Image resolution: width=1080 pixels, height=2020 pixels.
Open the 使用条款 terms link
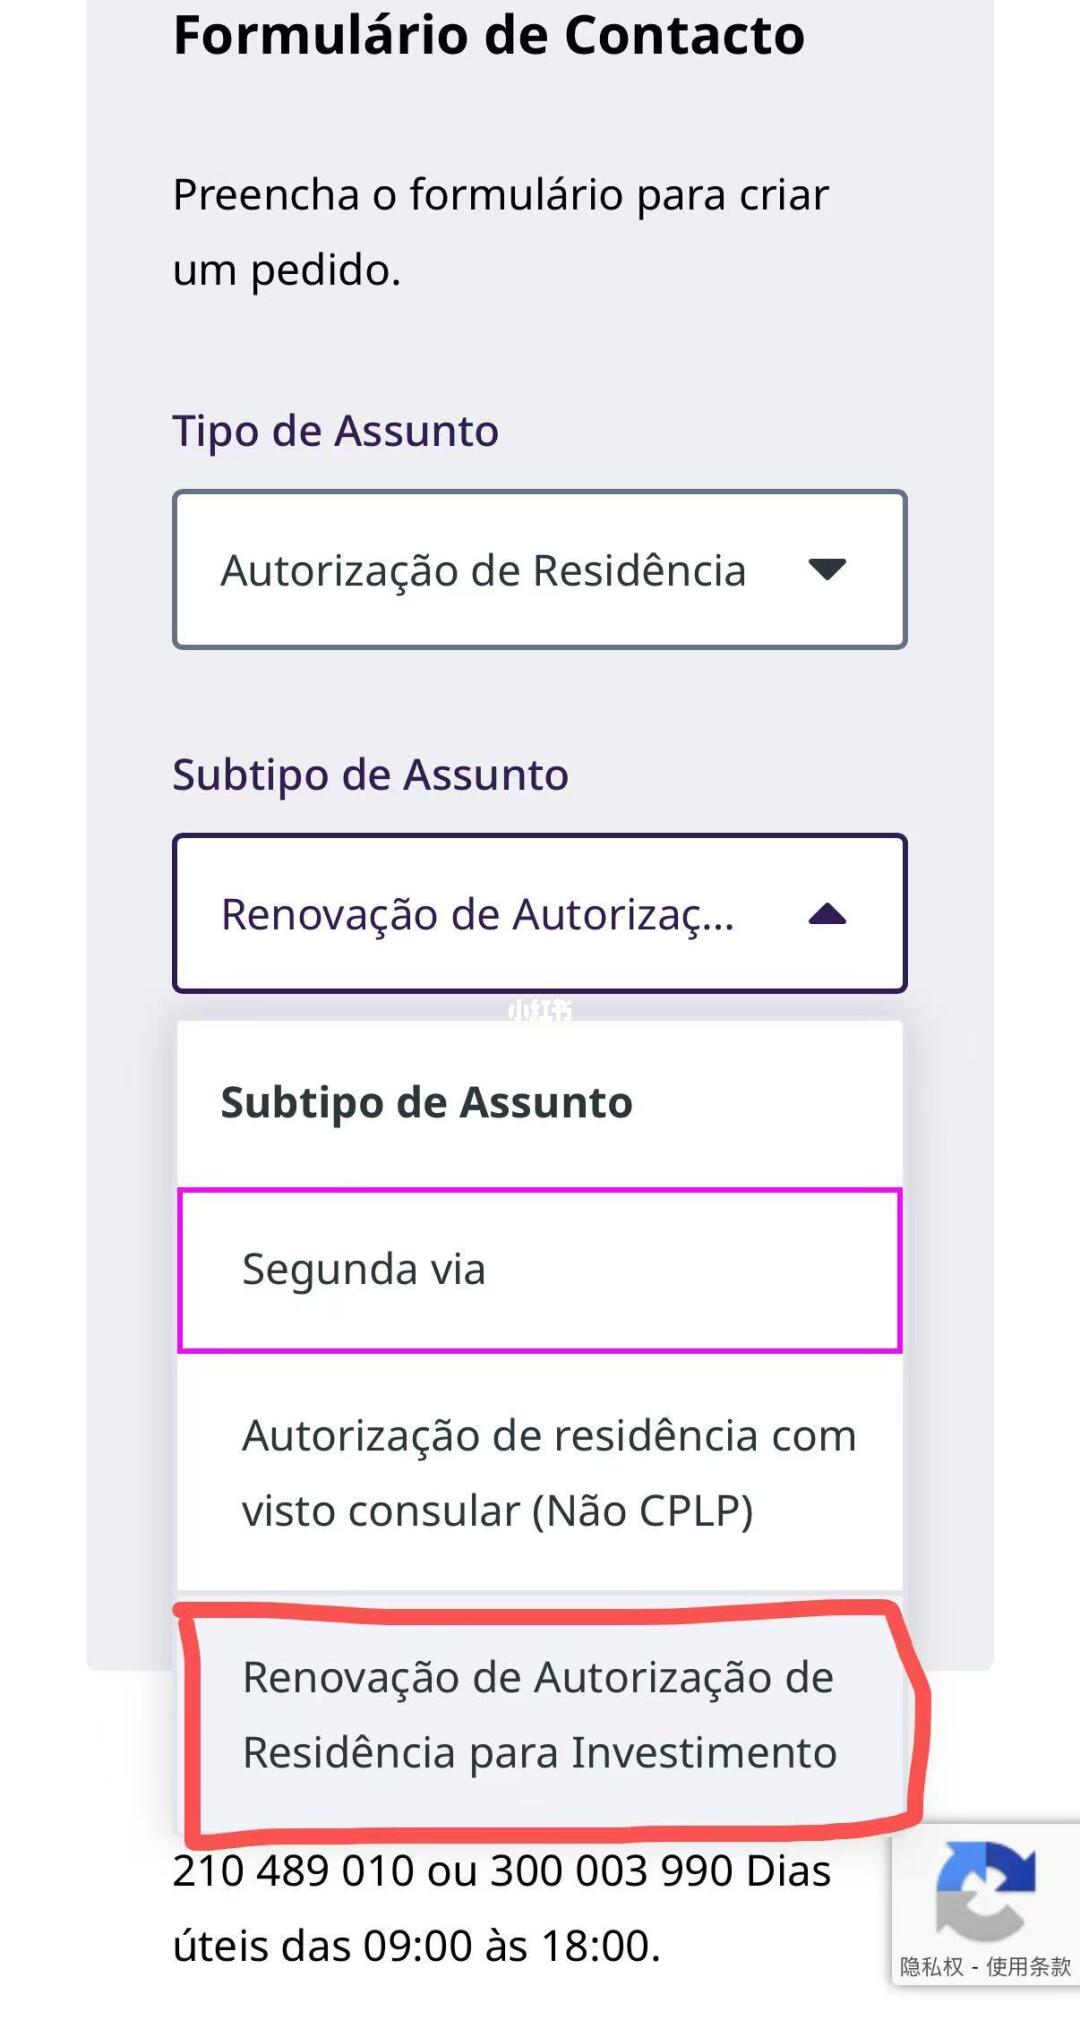click(x=1028, y=1966)
